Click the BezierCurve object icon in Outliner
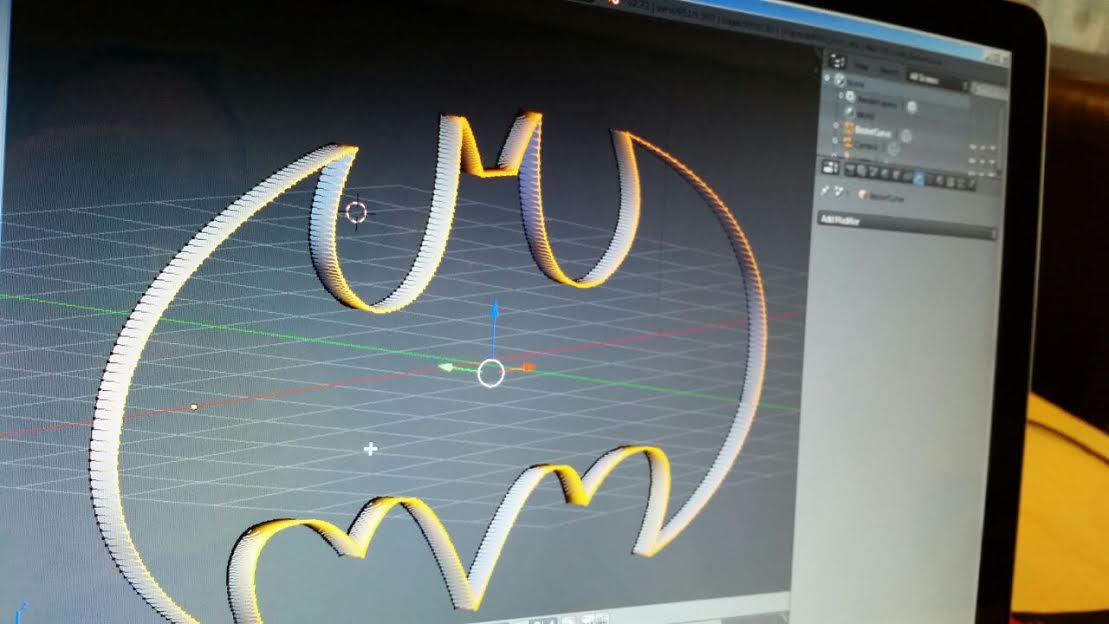The width and height of the screenshot is (1109, 624). pyautogui.click(x=849, y=127)
